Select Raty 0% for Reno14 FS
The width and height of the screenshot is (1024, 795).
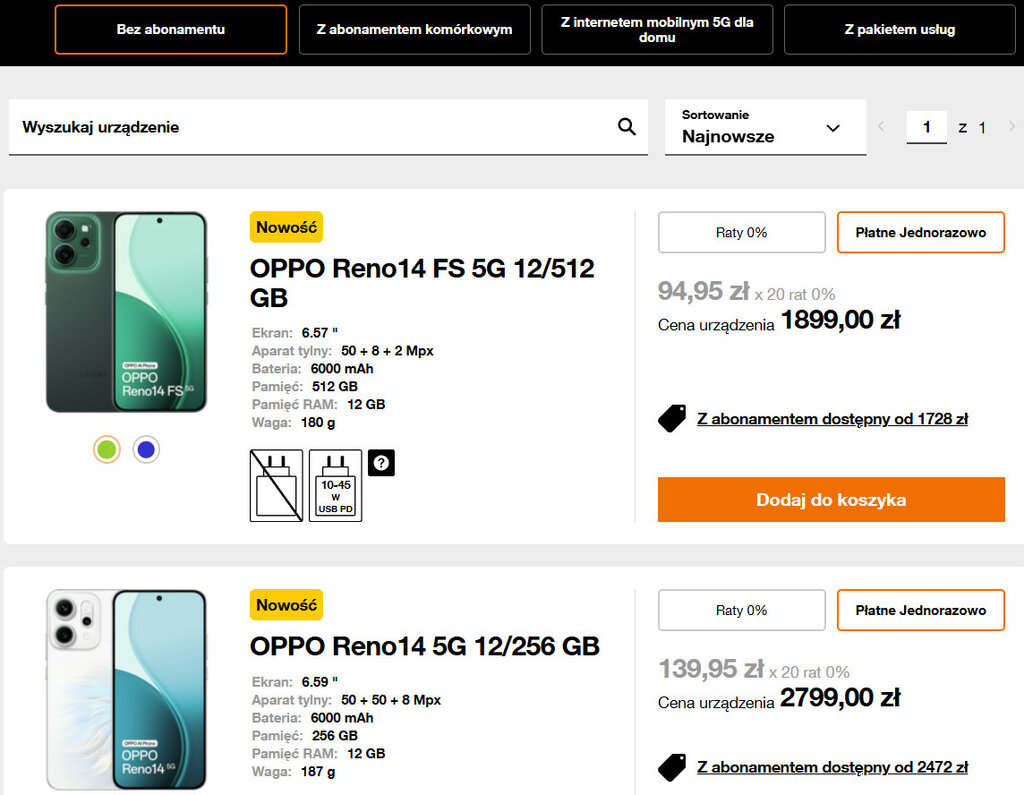click(x=741, y=232)
